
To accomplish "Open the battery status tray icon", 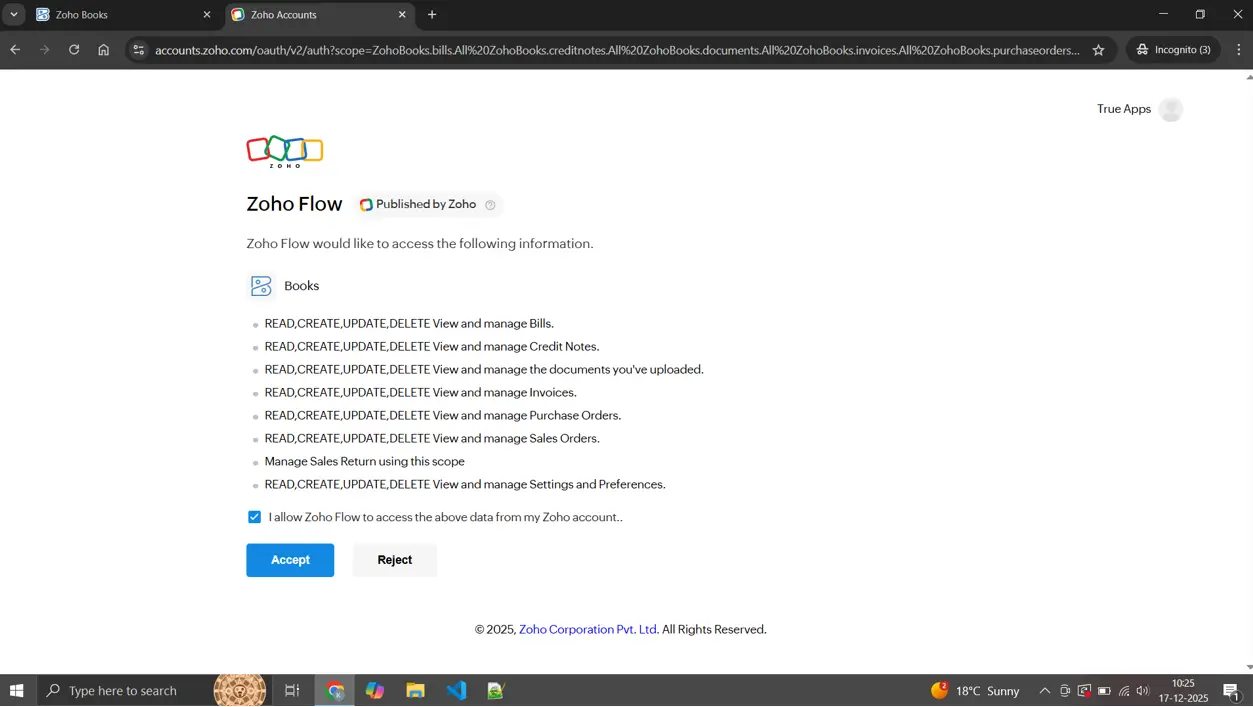I will click(1104, 691).
